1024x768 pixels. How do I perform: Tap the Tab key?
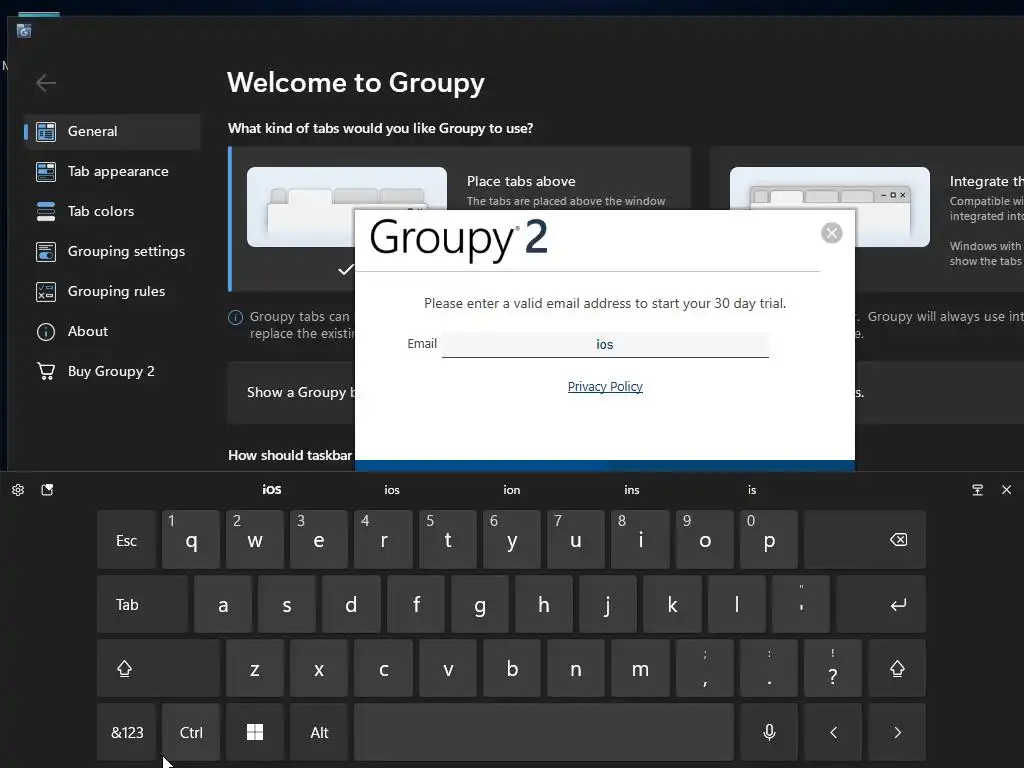coord(142,605)
